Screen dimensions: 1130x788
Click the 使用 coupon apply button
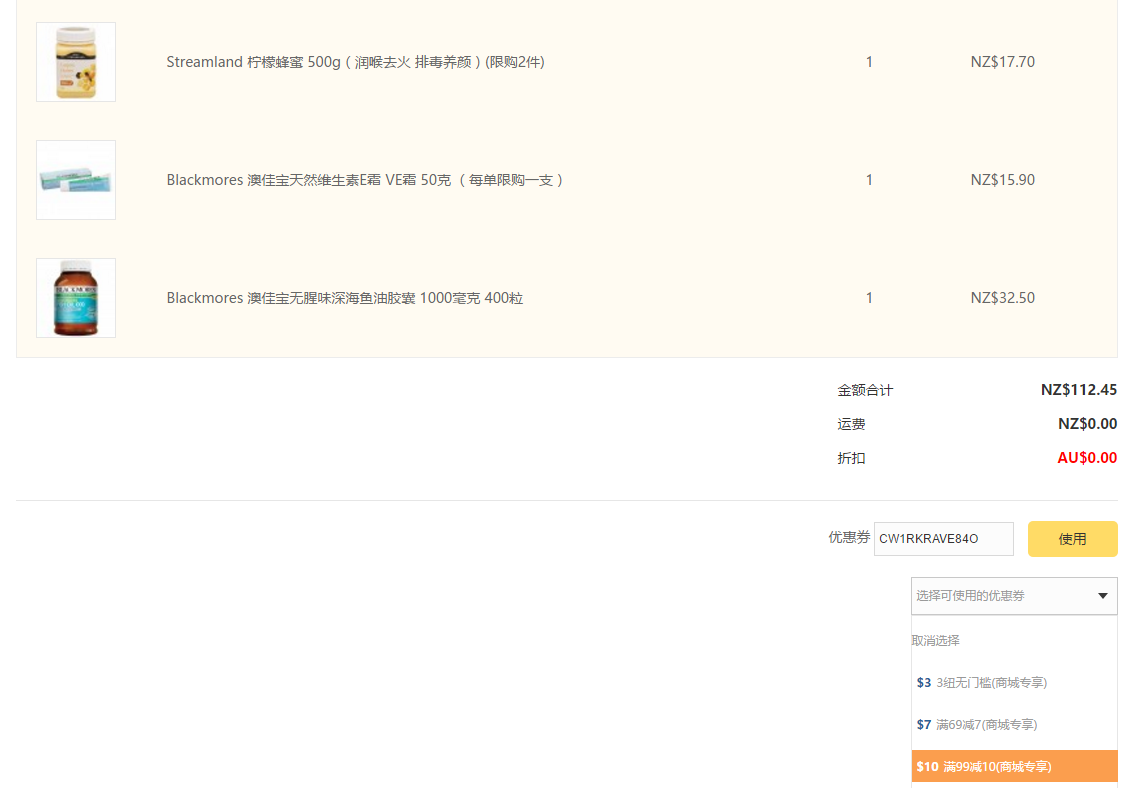[1072, 539]
